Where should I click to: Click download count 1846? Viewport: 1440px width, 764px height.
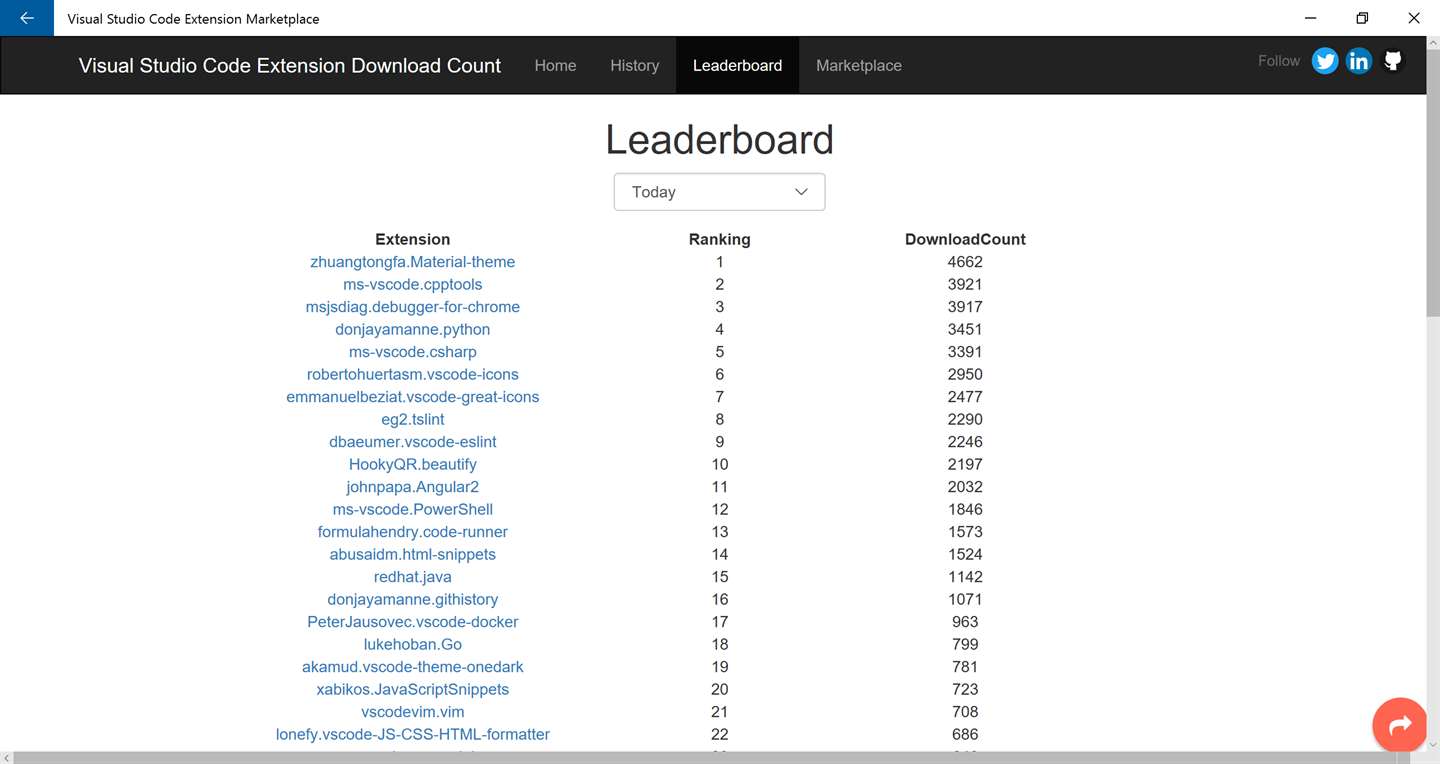coord(965,509)
